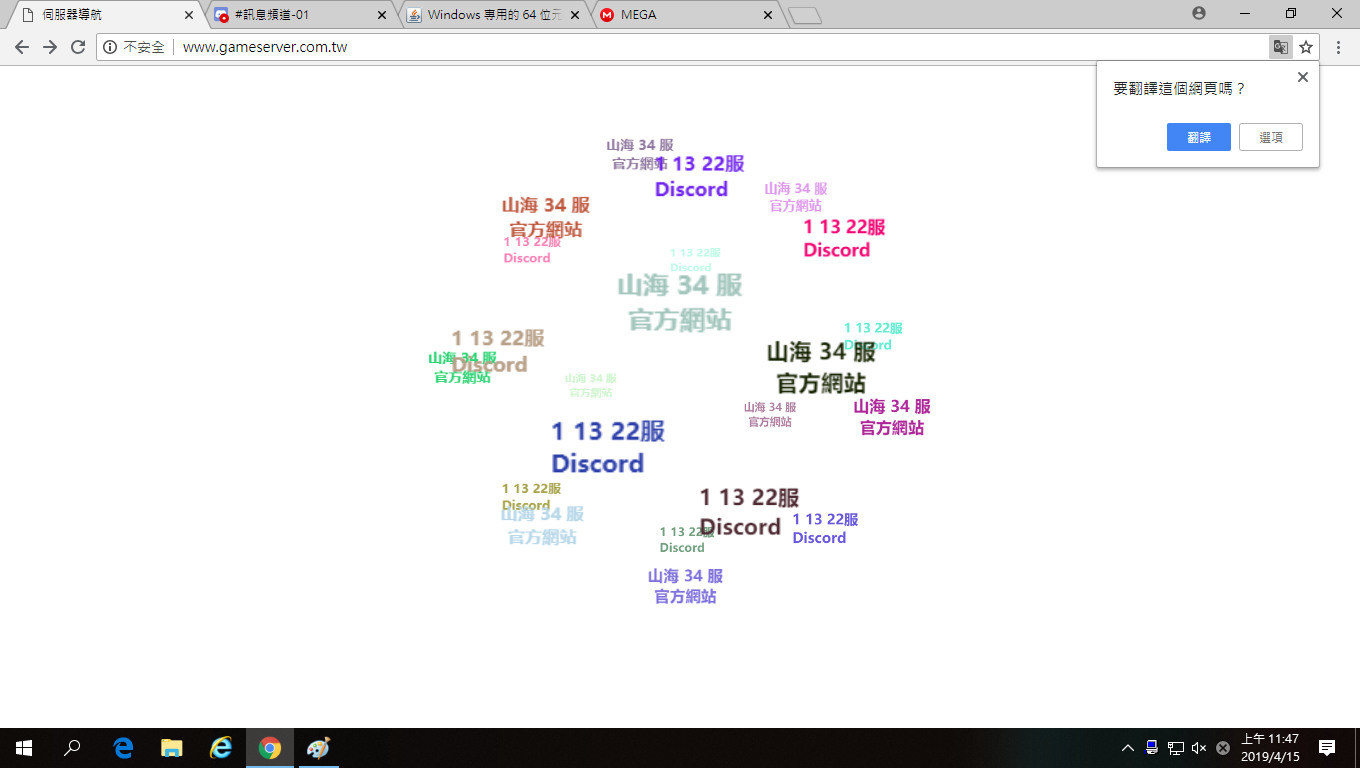
Task: Open site info icon beside 不安全
Action: click(110, 47)
